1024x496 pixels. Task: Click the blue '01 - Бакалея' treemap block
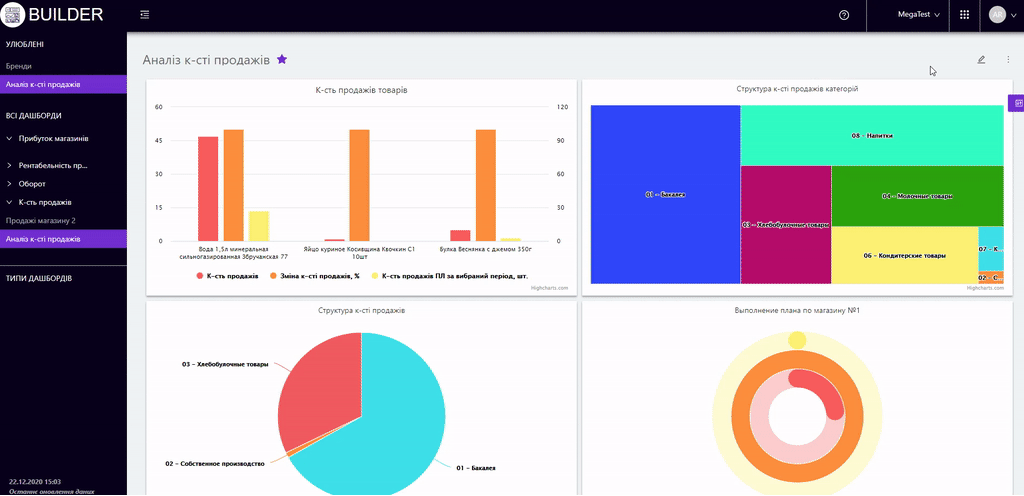[x=665, y=194]
